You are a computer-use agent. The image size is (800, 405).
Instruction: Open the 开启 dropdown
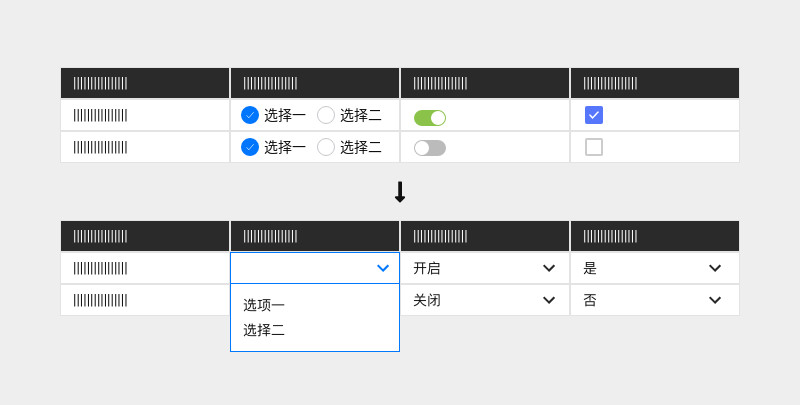[x=484, y=268]
